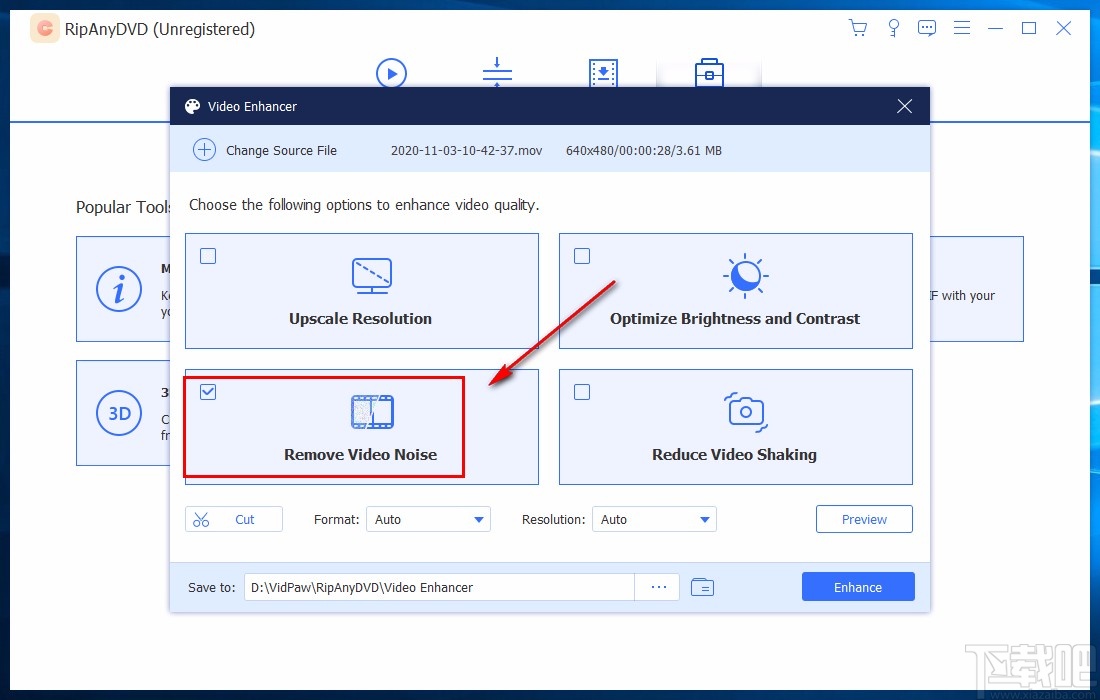Close the Video Enhancer dialog
The height and width of the screenshot is (700, 1100).
point(904,106)
